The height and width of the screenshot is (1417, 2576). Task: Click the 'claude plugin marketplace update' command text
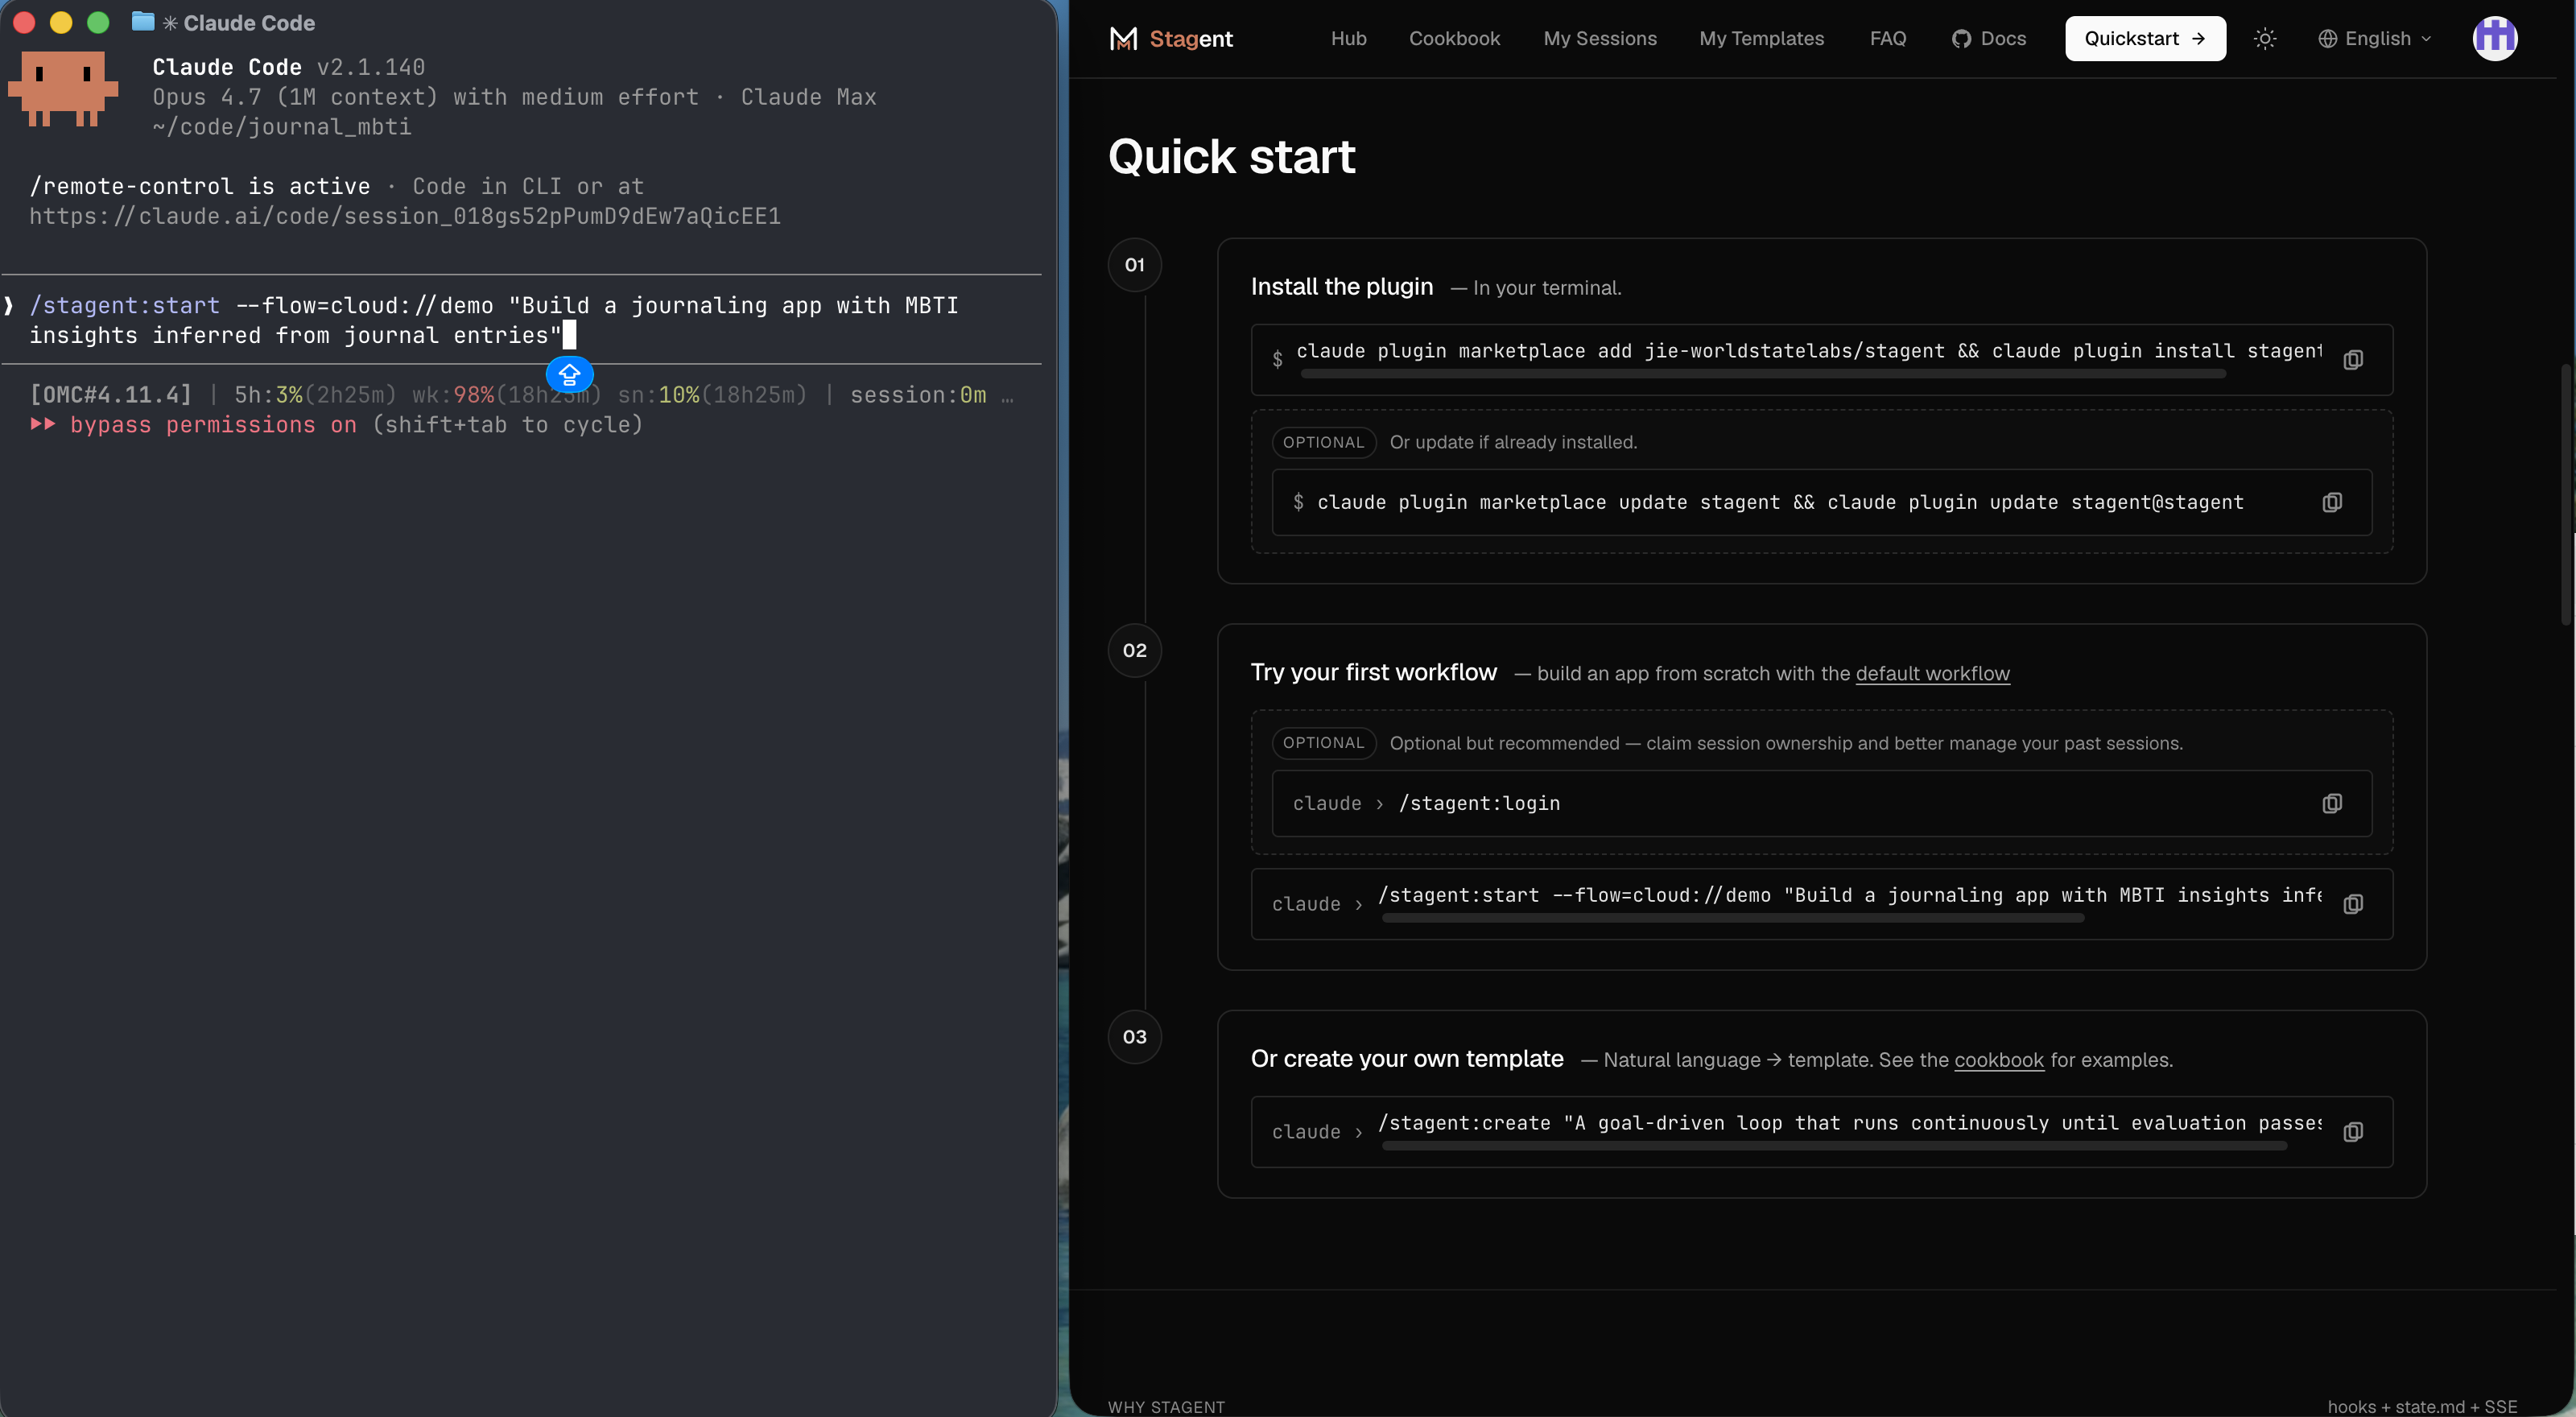1779,502
